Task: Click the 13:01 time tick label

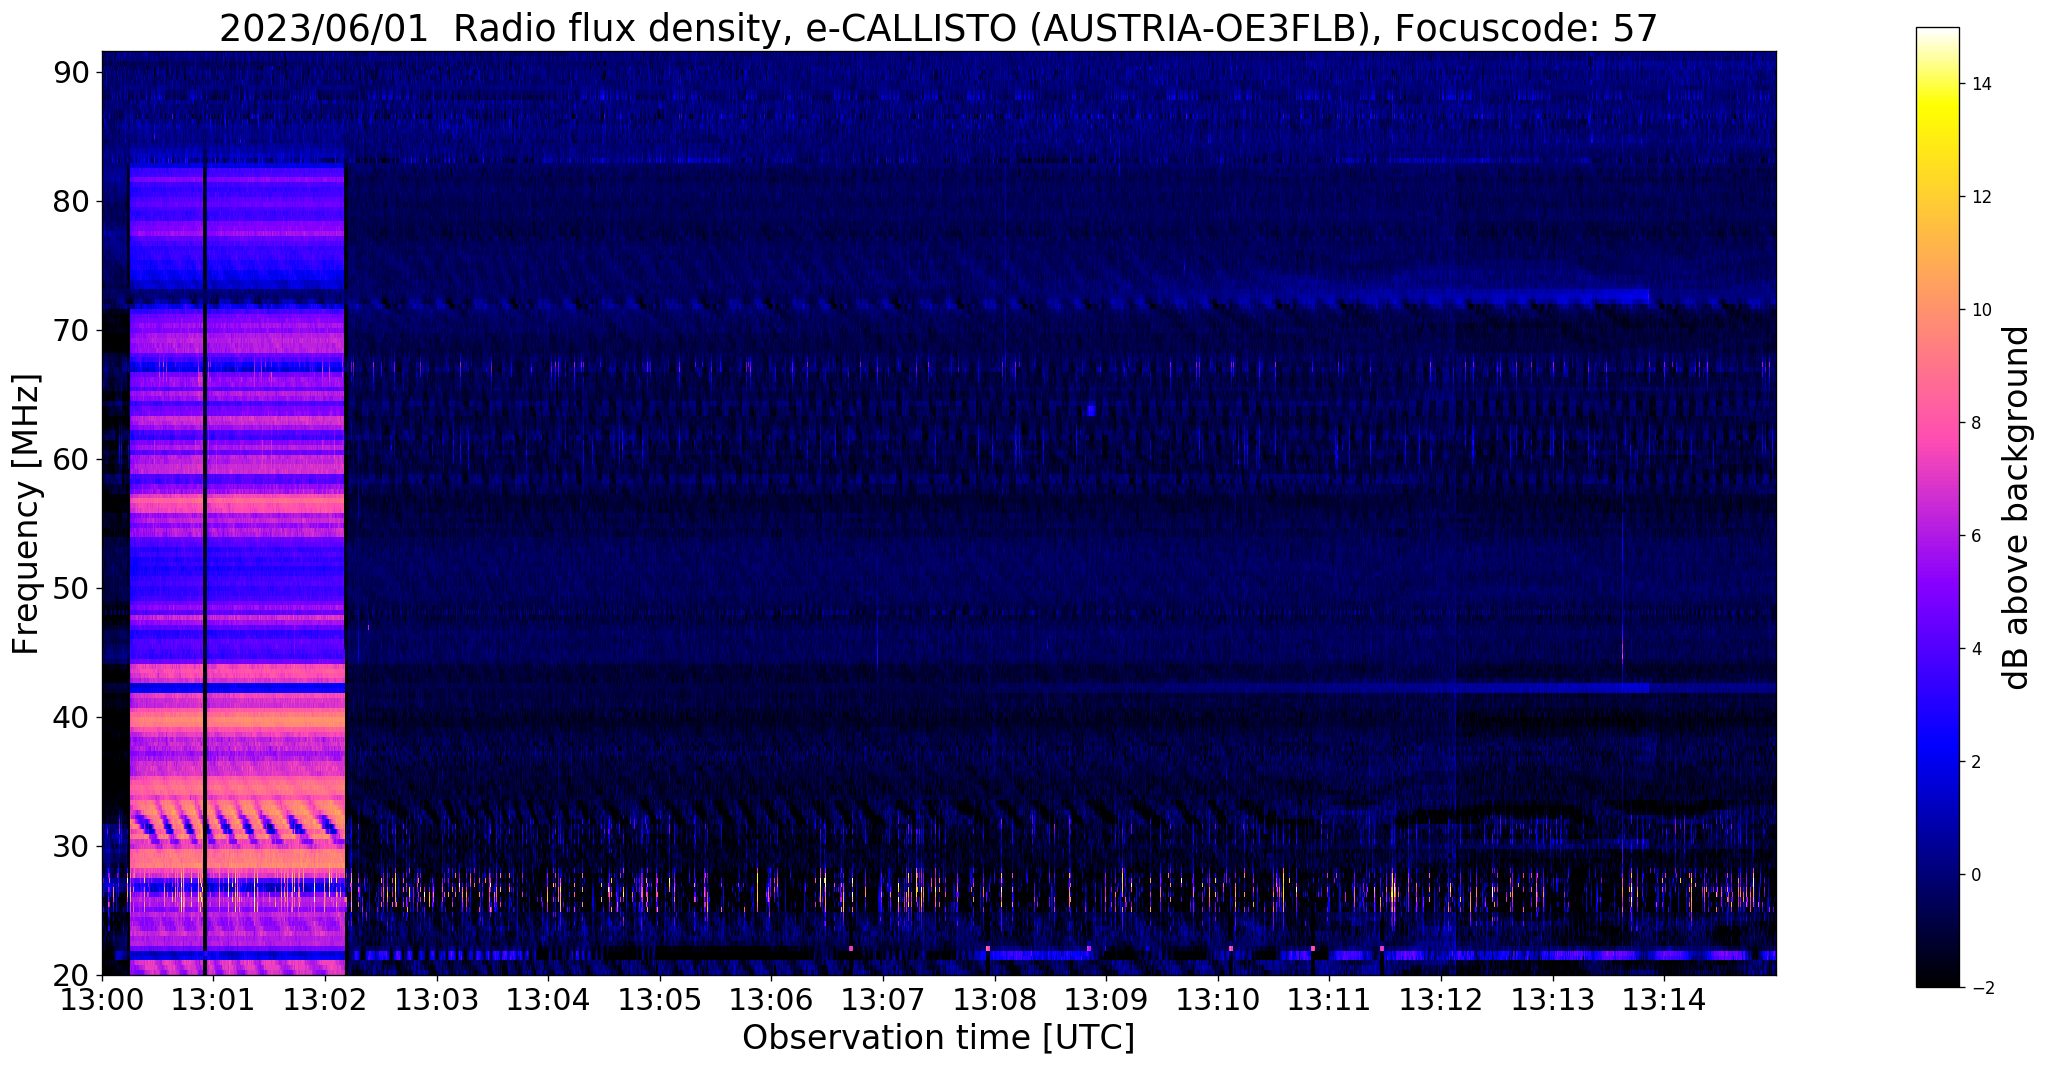Action: pos(213,1000)
